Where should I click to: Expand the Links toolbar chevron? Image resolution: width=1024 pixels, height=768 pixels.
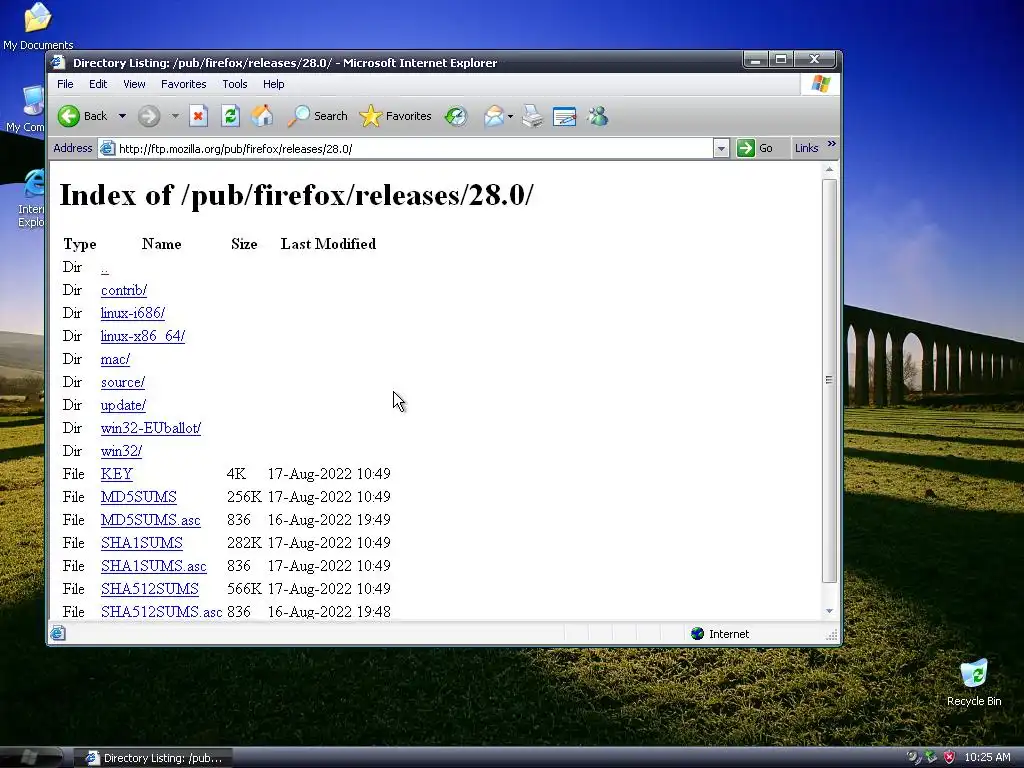coord(831,144)
